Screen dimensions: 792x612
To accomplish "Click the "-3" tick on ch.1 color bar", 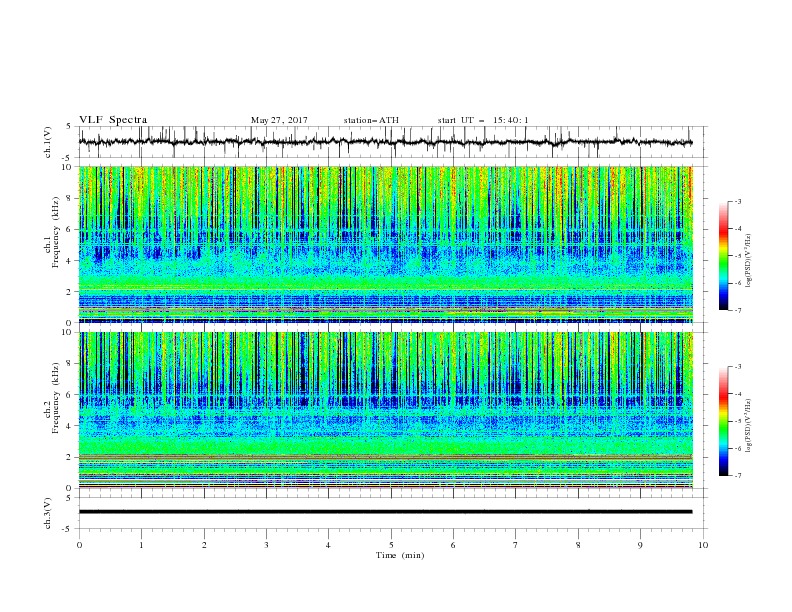I will tap(737, 201).
